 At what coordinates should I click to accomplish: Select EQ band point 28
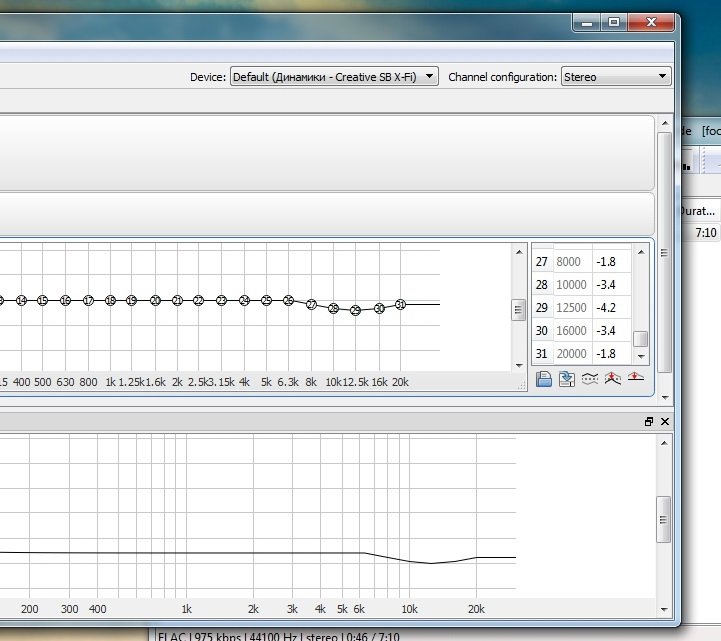[x=333, y=309]
